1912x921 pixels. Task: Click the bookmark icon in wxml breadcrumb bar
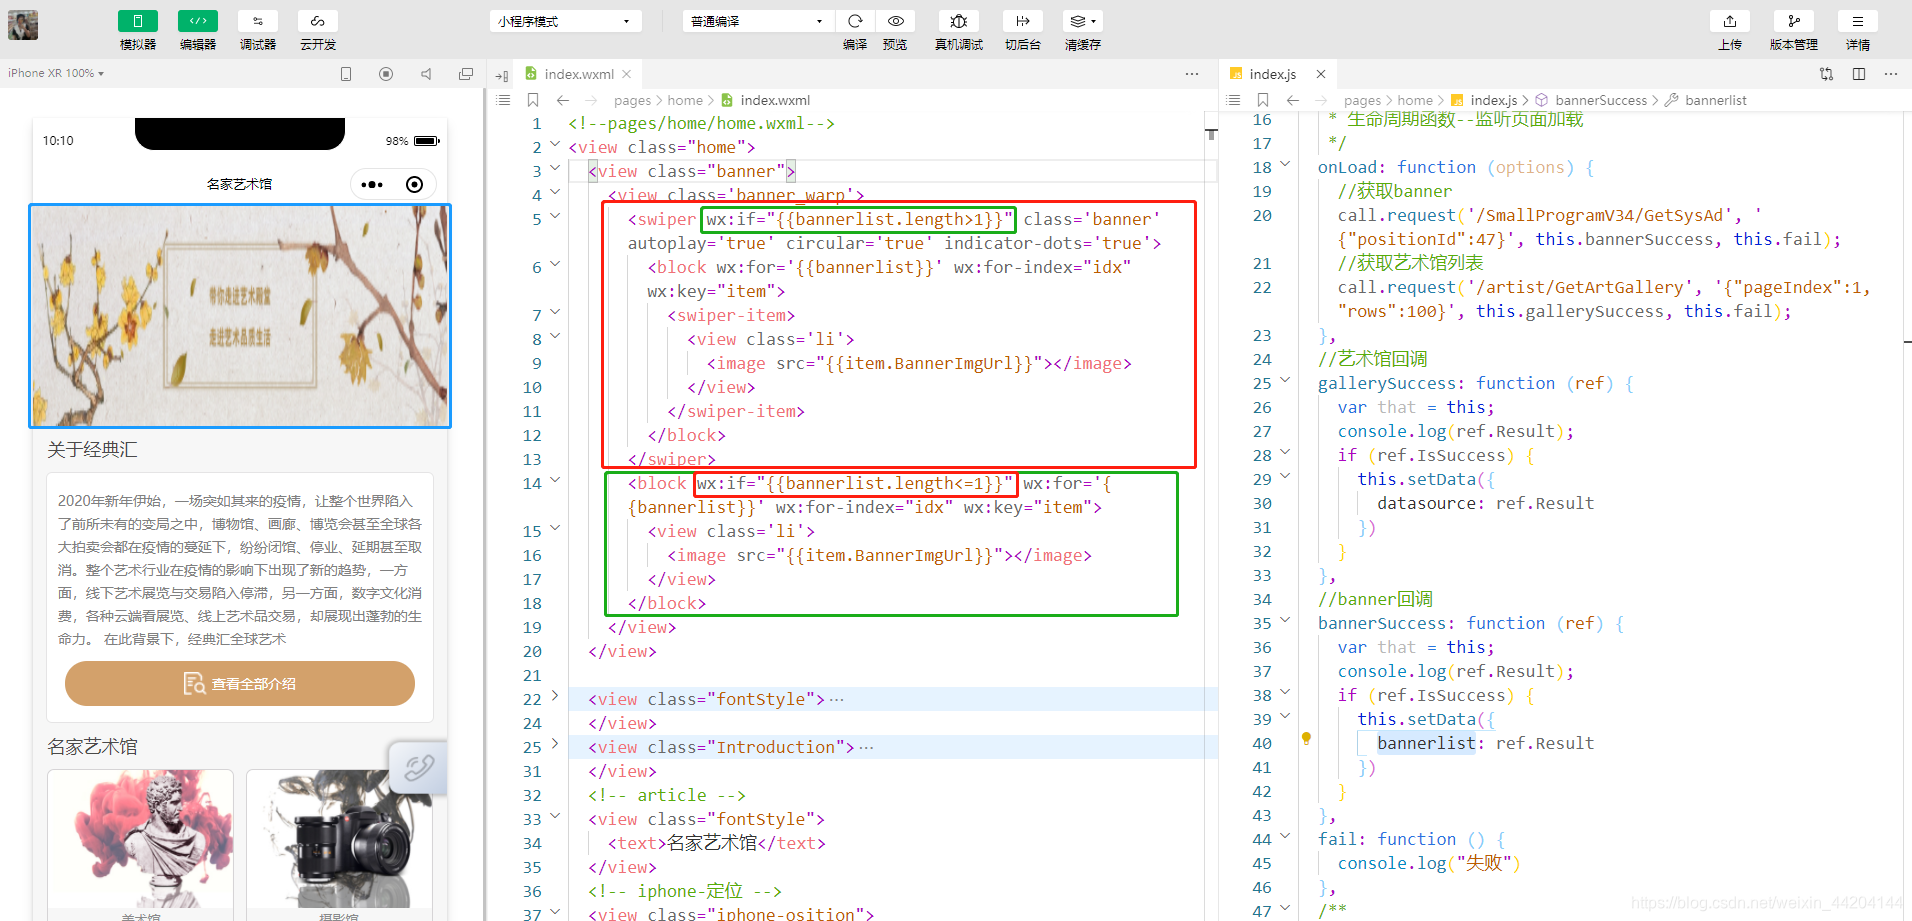533,100
